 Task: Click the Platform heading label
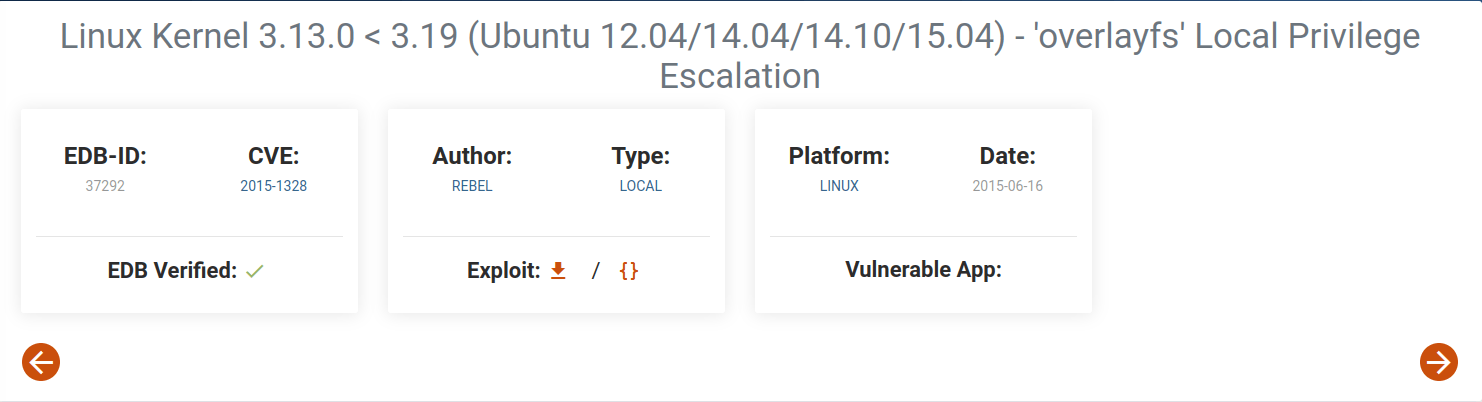pos(839,156)
